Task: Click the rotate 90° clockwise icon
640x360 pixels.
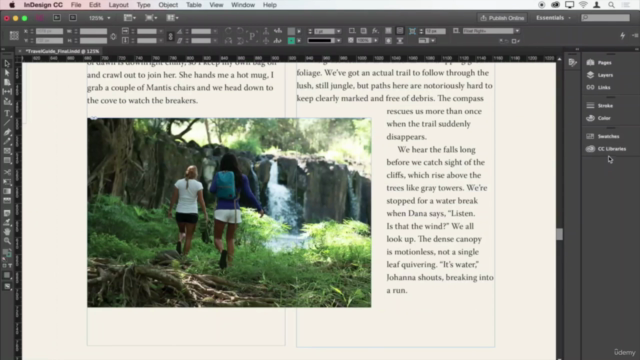Action: pyautogui.click(x=228, y=31)
